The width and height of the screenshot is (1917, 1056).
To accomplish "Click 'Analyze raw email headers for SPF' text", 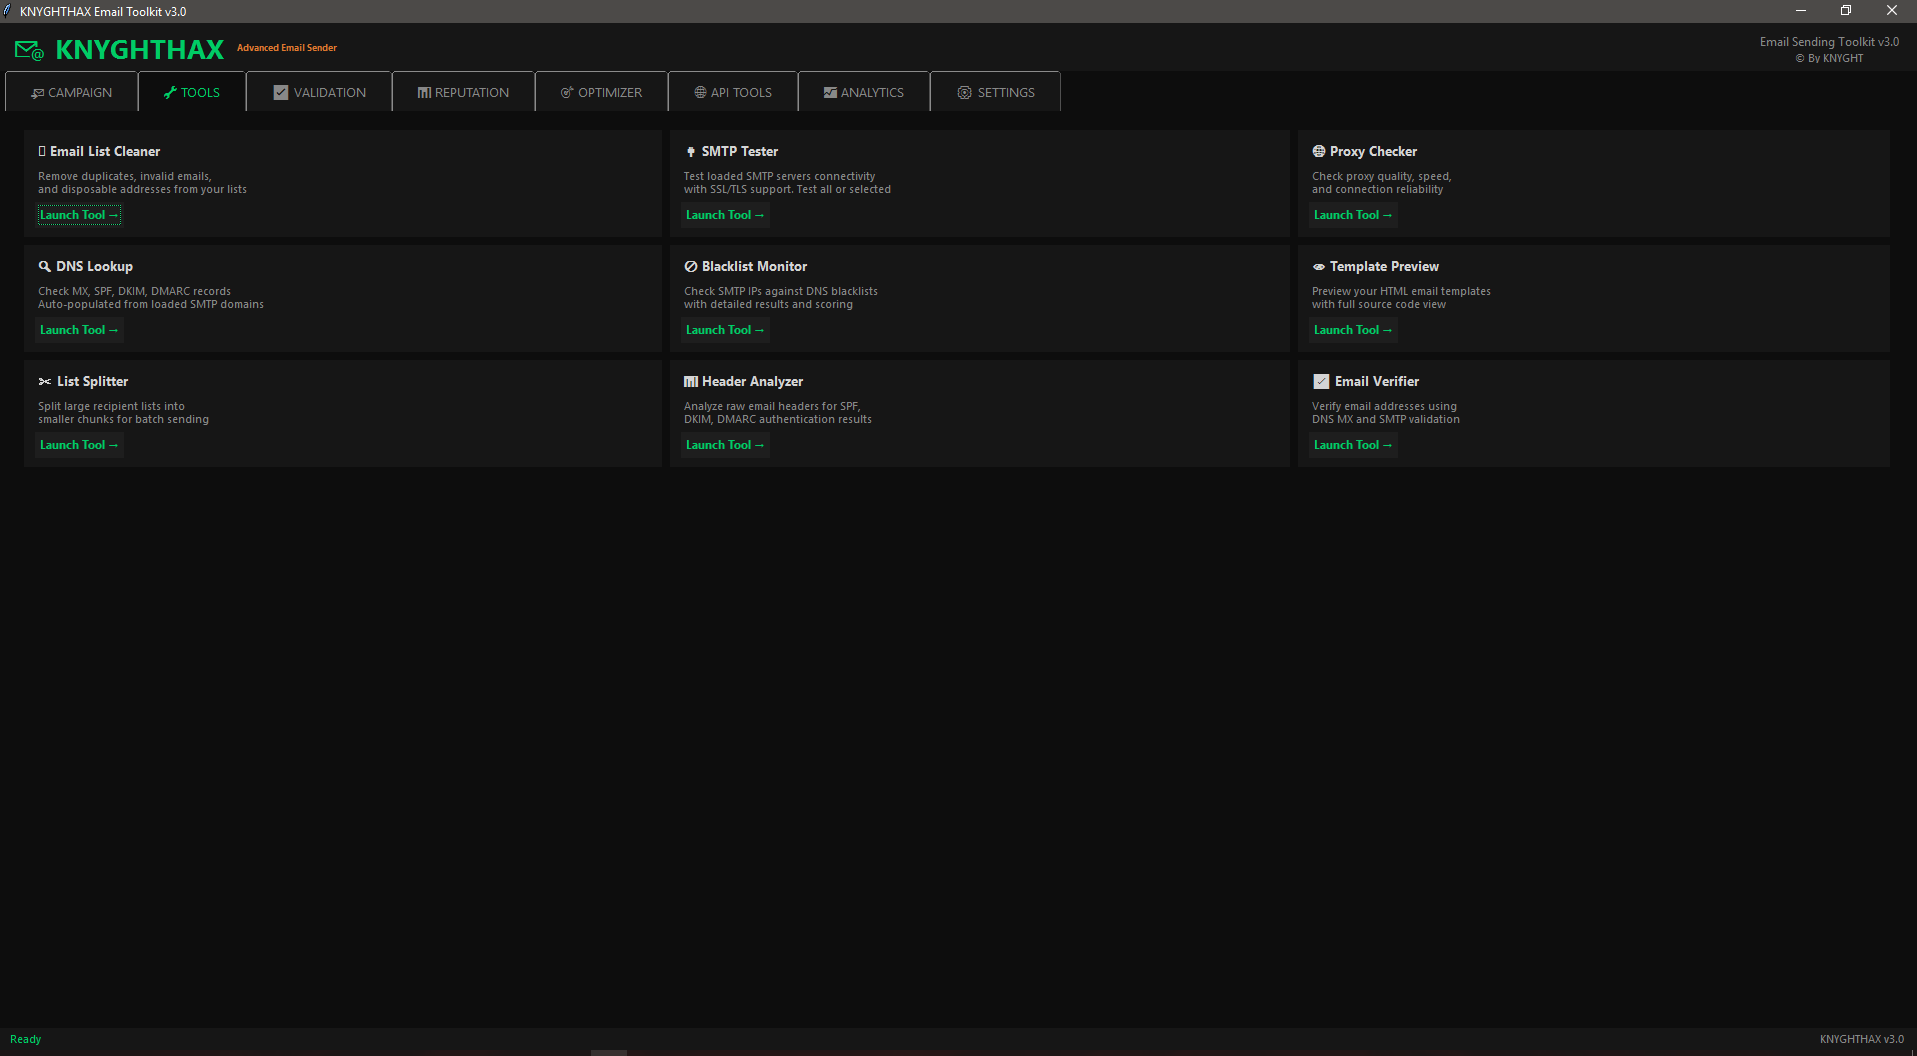I will tap(772, 406).
